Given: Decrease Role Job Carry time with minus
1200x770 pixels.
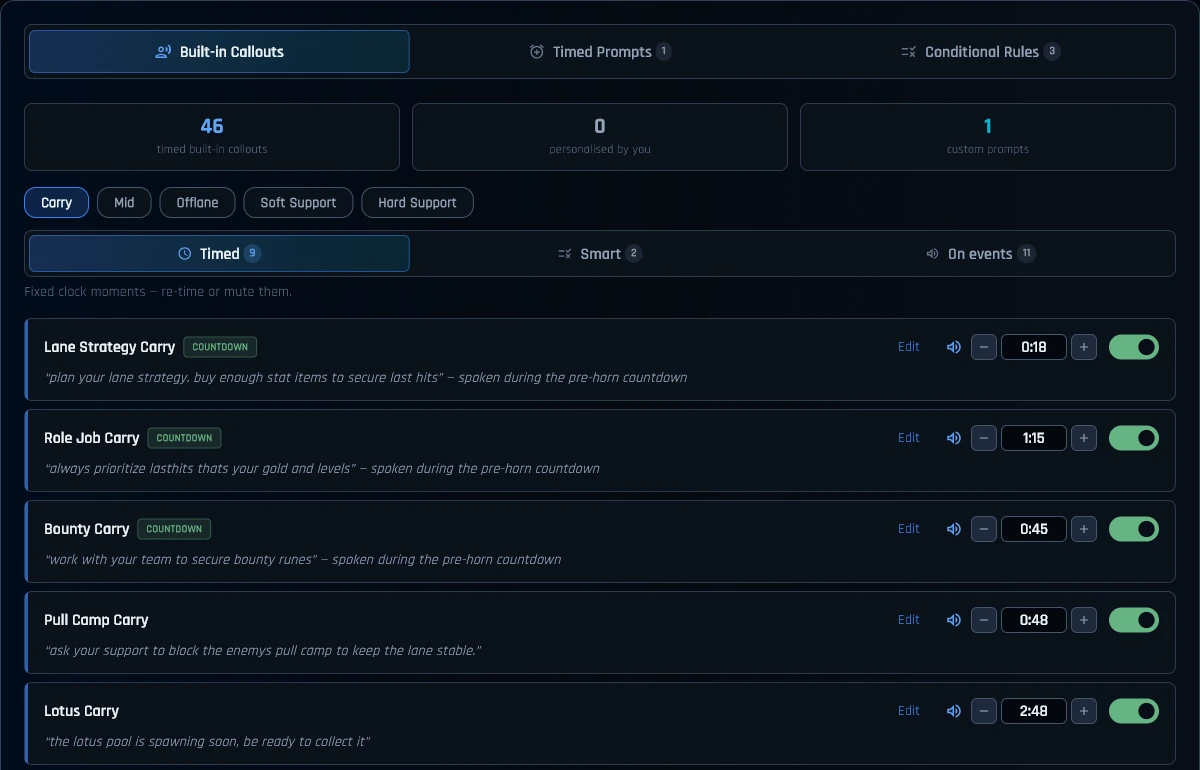Looking at the screenshot, I should pyautogui.click(x=984, y=438).
